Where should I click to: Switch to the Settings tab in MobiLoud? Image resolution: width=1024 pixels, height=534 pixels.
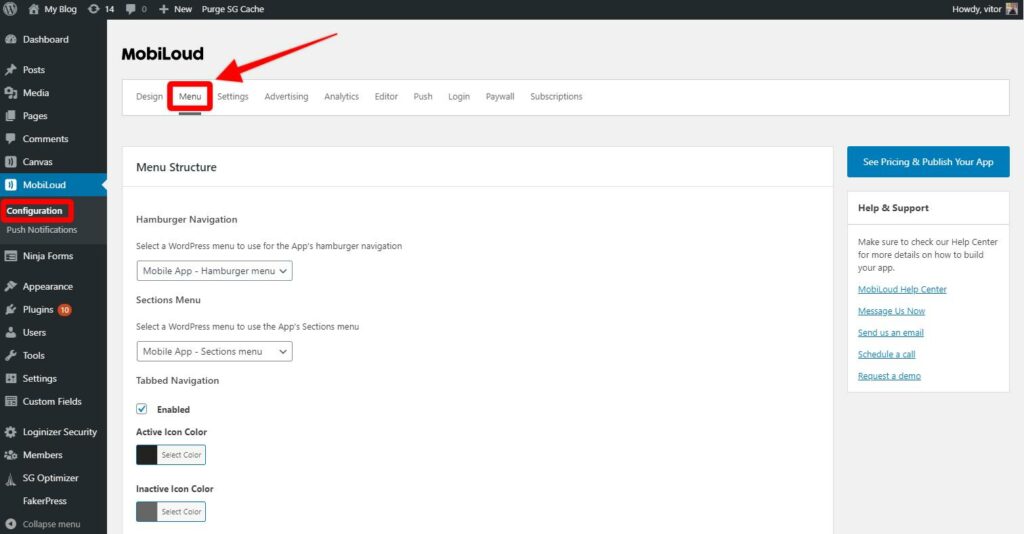232,97
